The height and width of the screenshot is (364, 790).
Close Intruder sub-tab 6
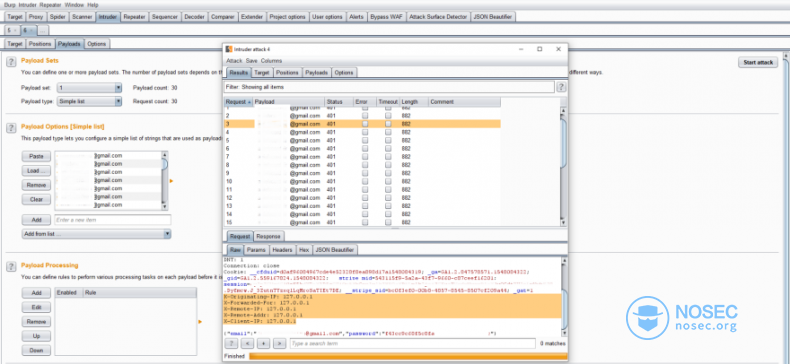(31, 30)
